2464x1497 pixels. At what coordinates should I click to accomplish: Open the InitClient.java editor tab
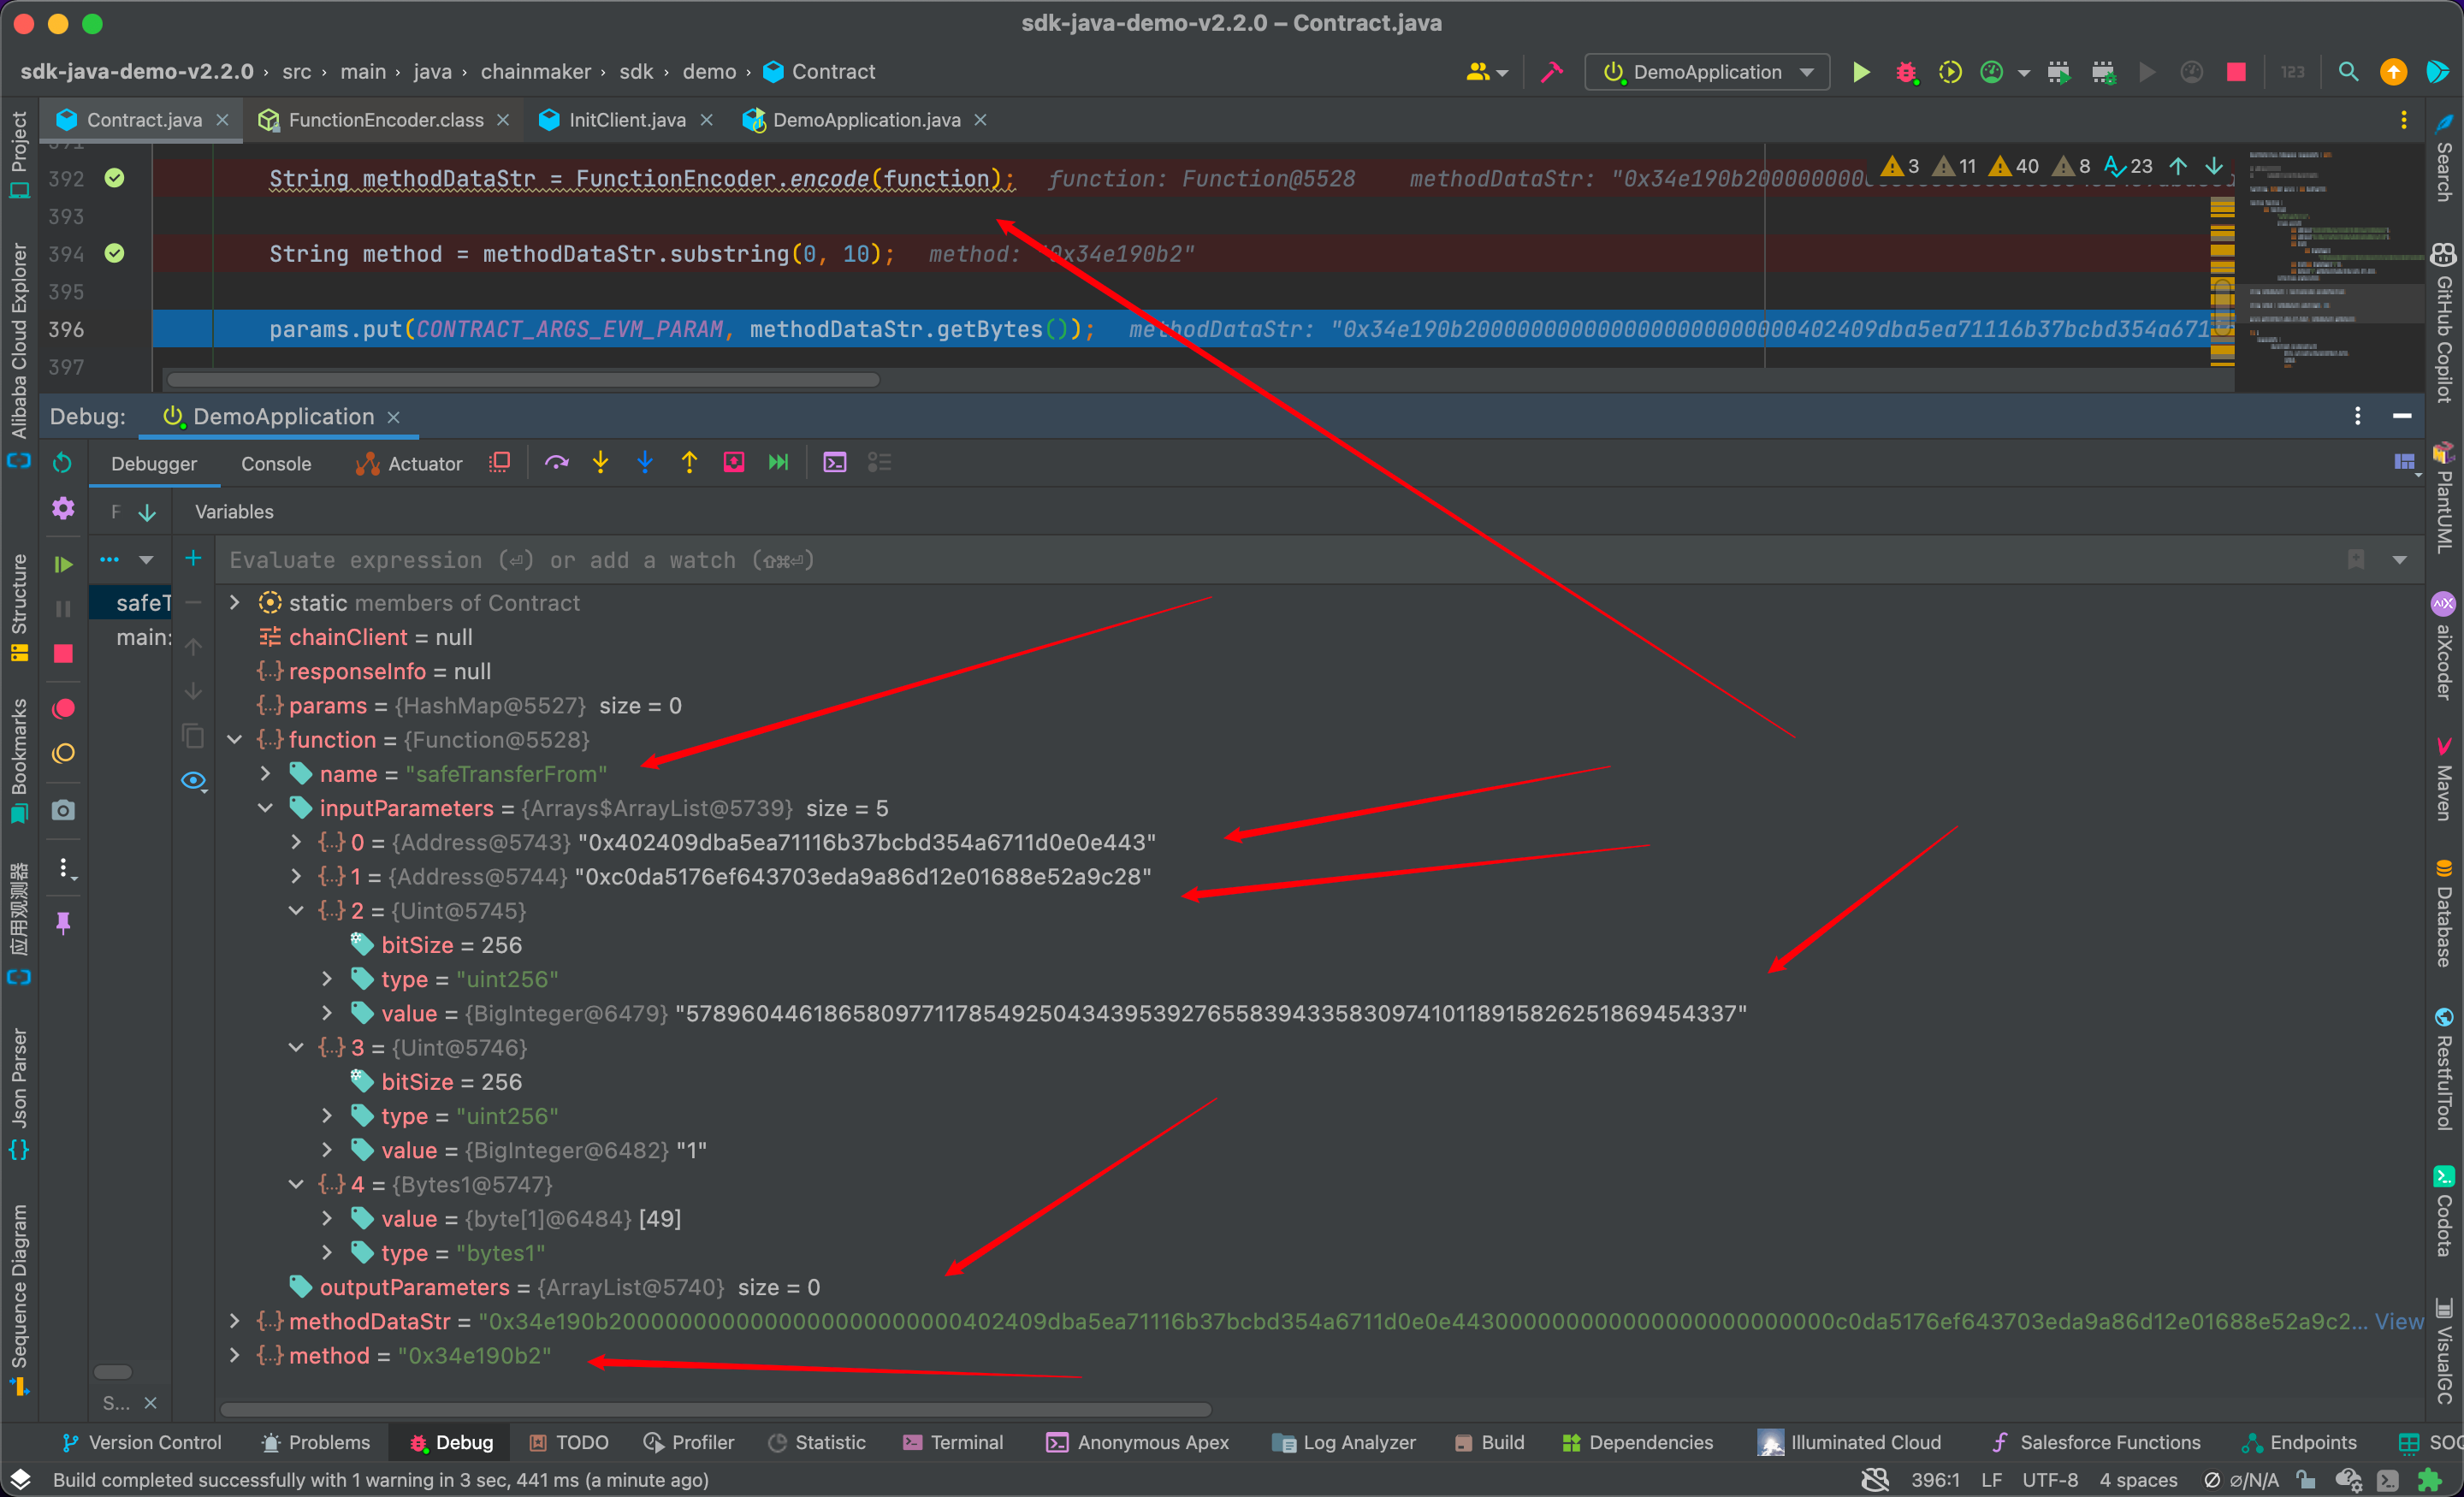pyautogui.click(x=626, y=120)
